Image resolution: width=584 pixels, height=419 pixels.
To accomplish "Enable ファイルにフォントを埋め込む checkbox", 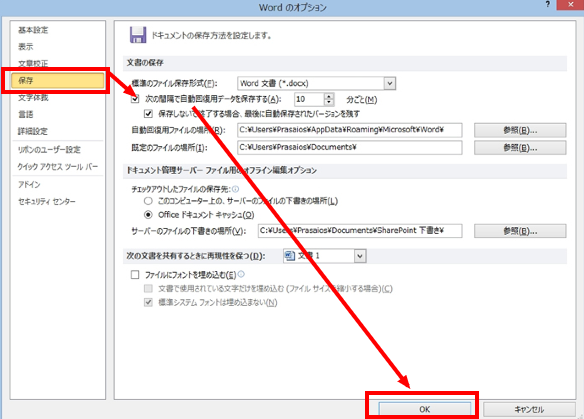I will (x=135, y=275).
